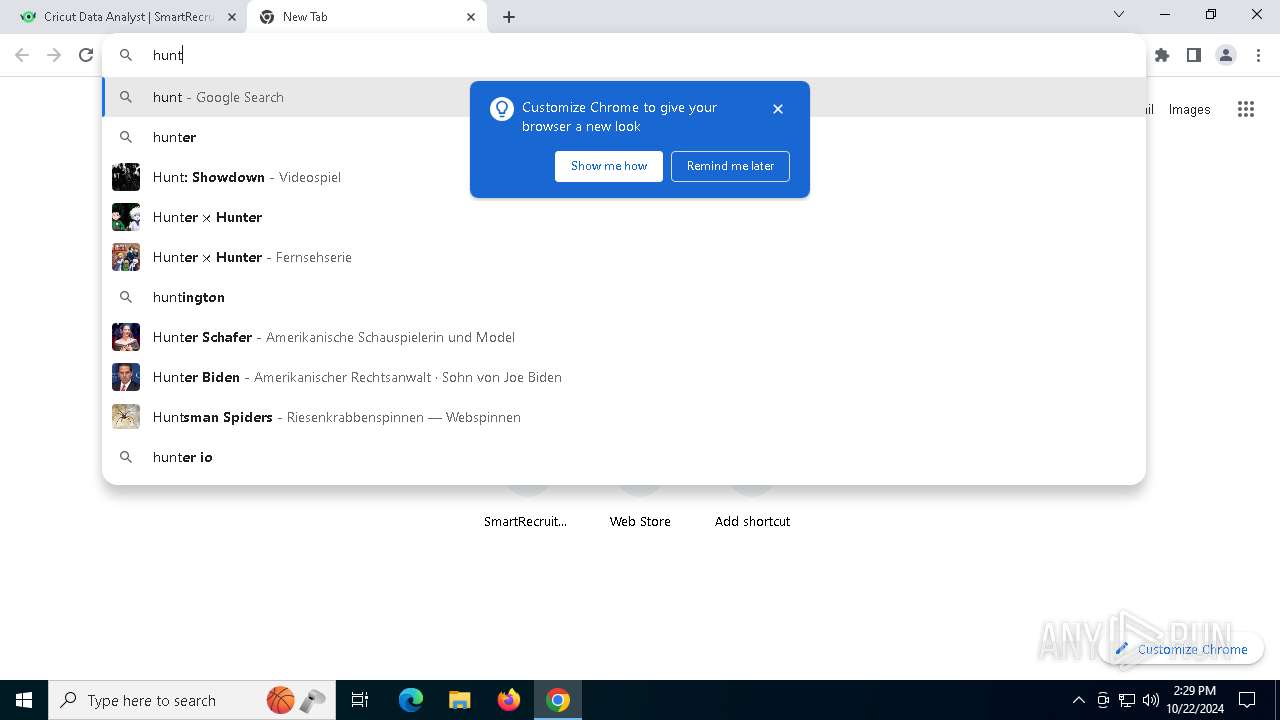Open the network status tray icon
This screenshot has height=720, width=1280.
[x=1127, y=700]
